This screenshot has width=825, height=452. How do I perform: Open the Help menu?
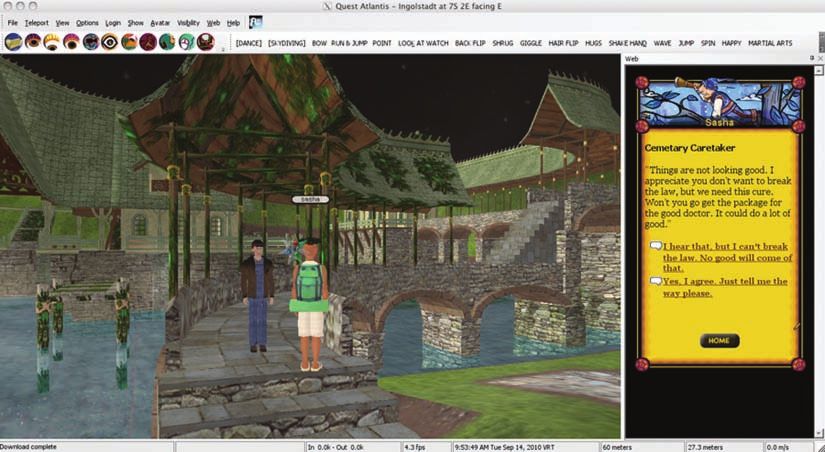tap(233, 23)
